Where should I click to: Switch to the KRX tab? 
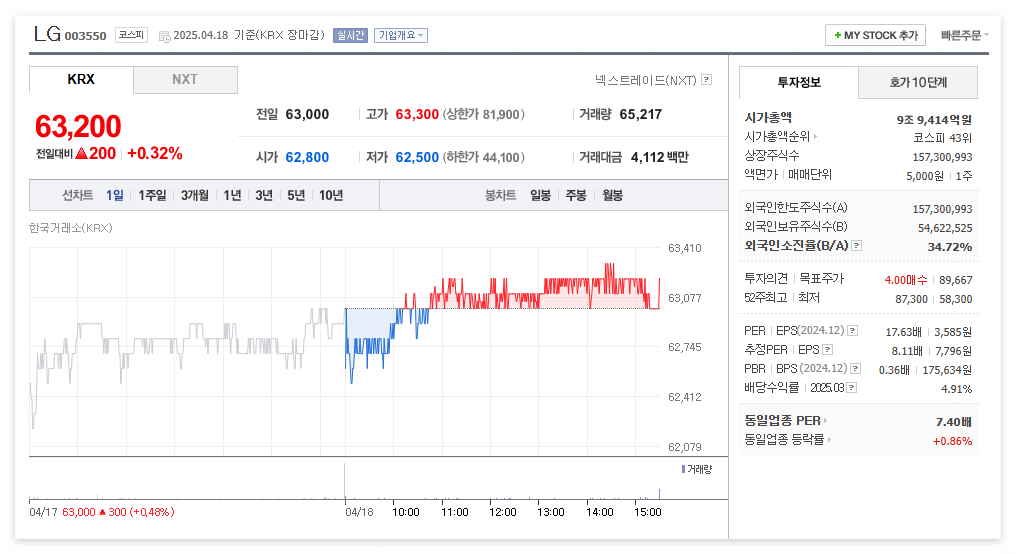click(81, 80)
